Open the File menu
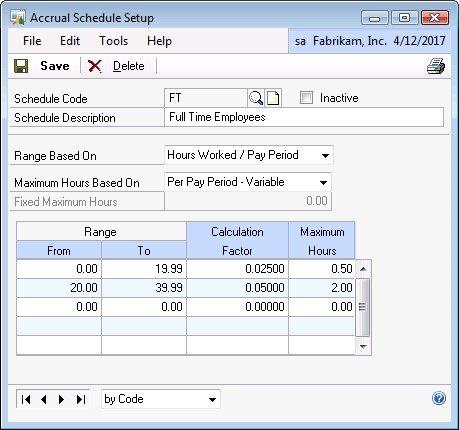Screen dimensions: 459x430 click(x=32, y=41)
